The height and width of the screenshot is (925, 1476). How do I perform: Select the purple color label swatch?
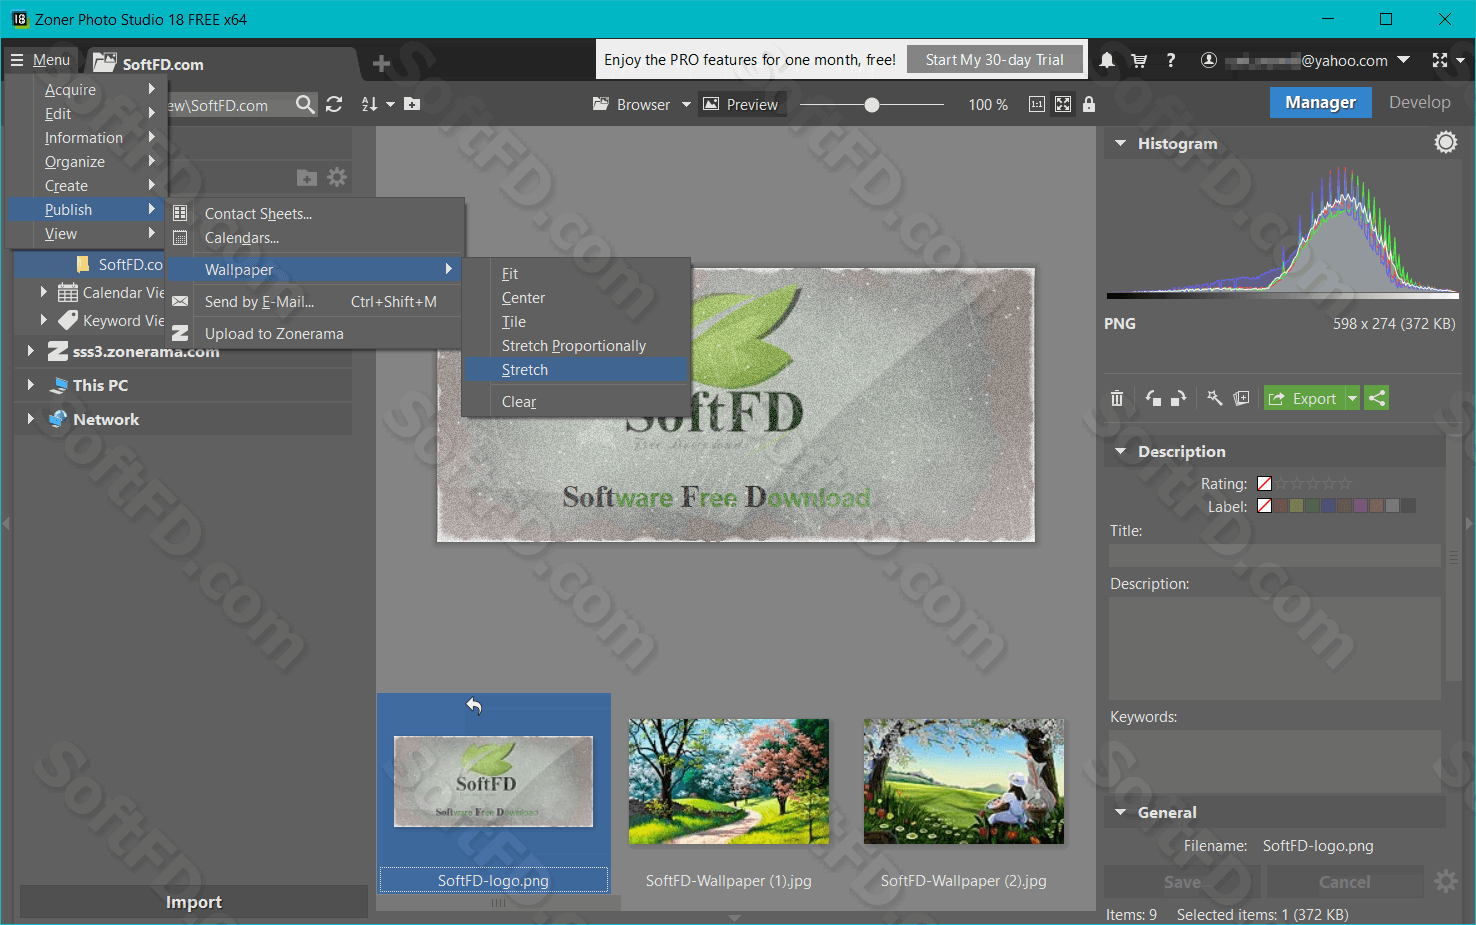(x=1360, y=506)
